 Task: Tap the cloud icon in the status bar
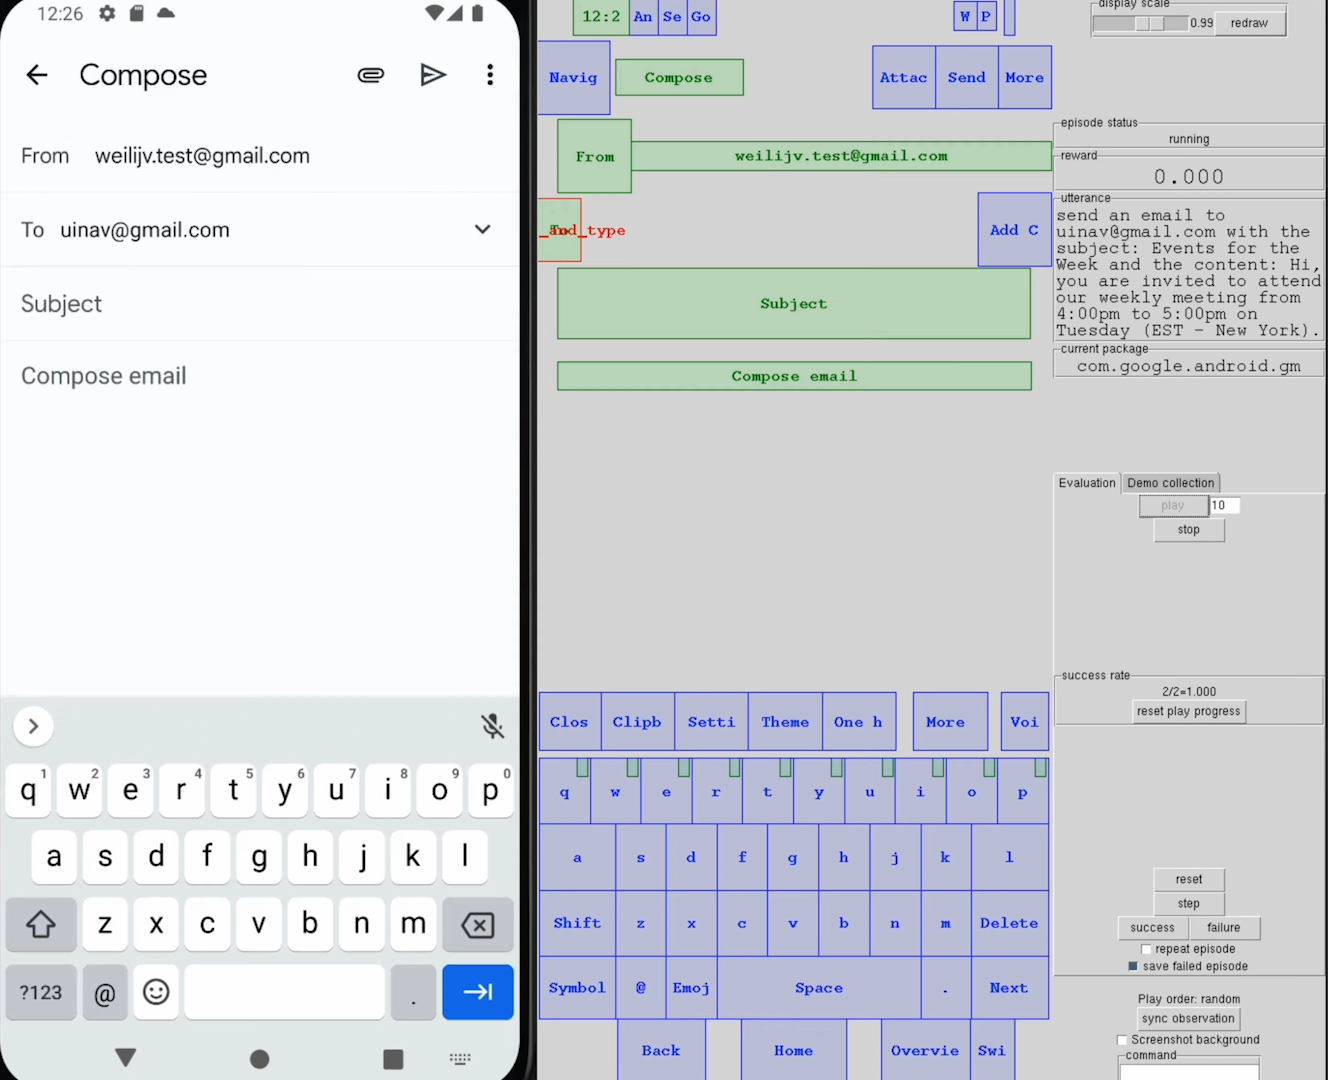pos(166,14)
